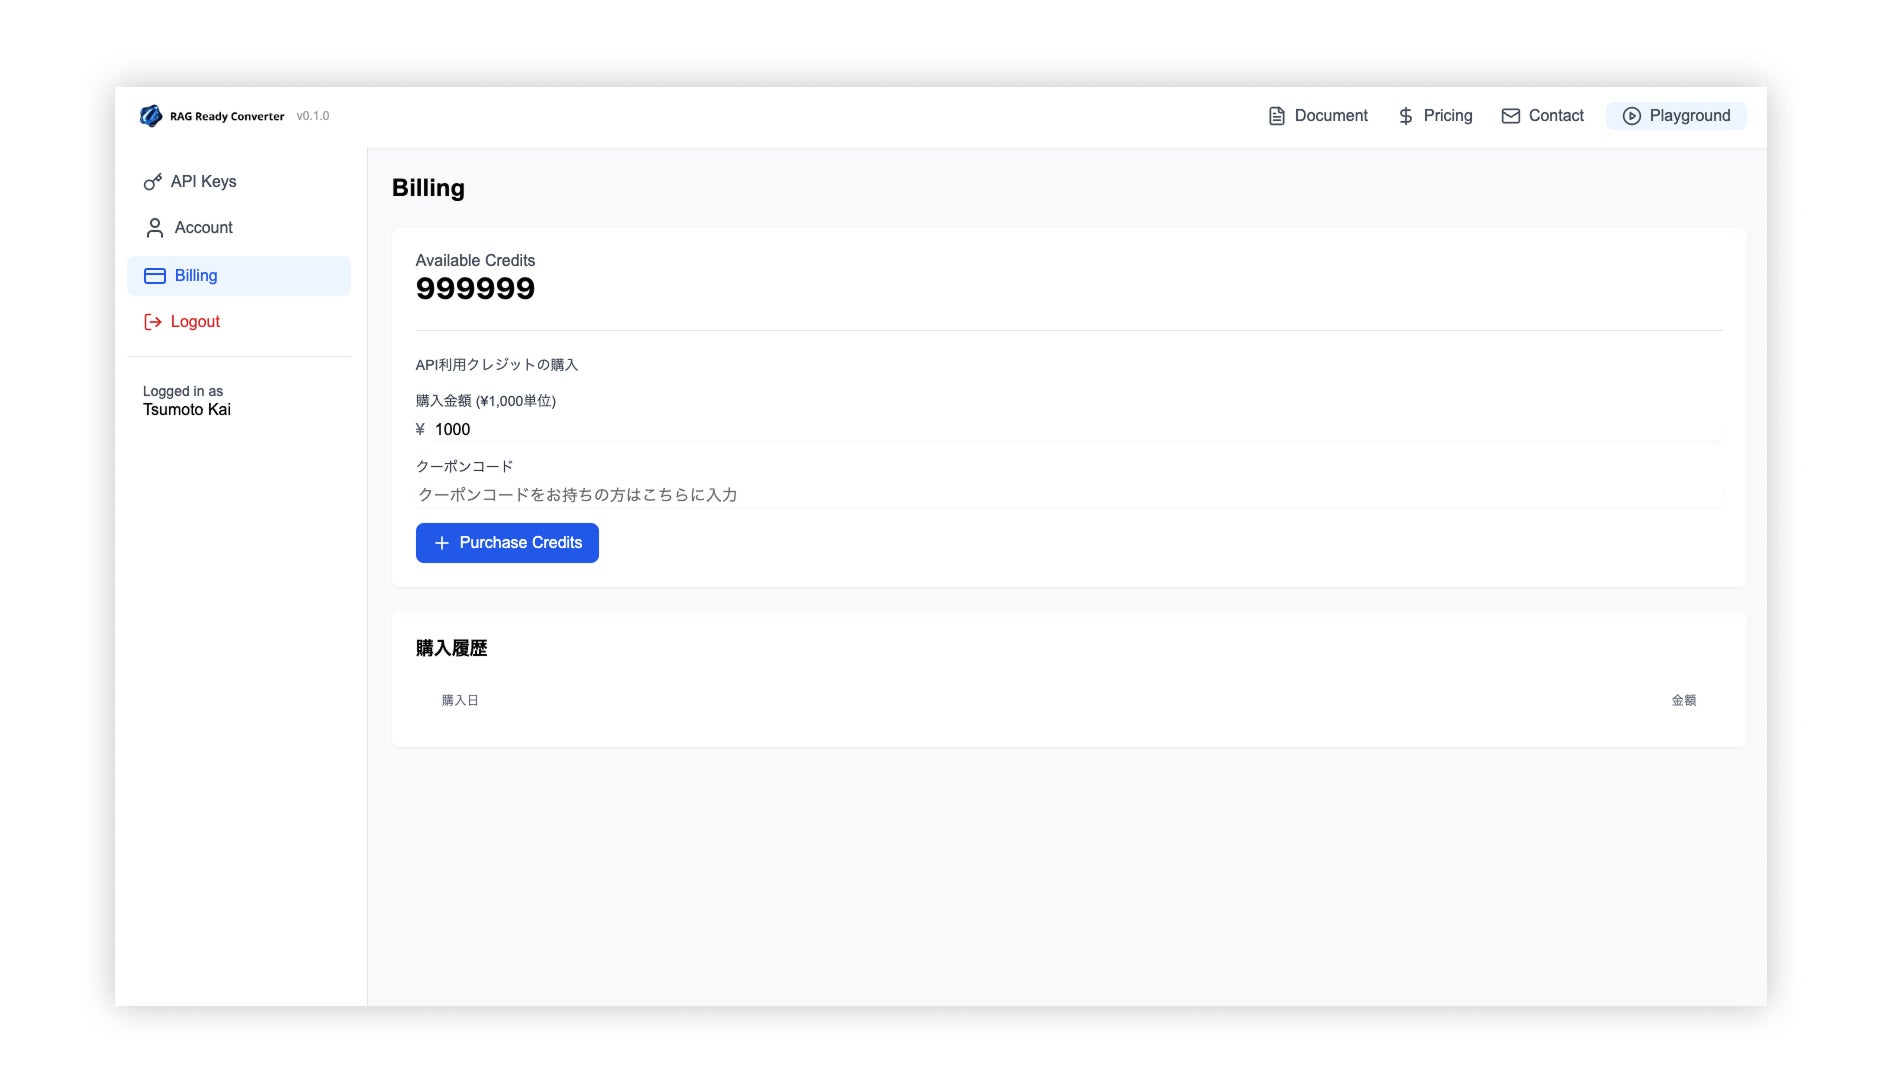Go to the Pricing page link
This screenshot has width=1882, height=1092.
coord(1435,116)
